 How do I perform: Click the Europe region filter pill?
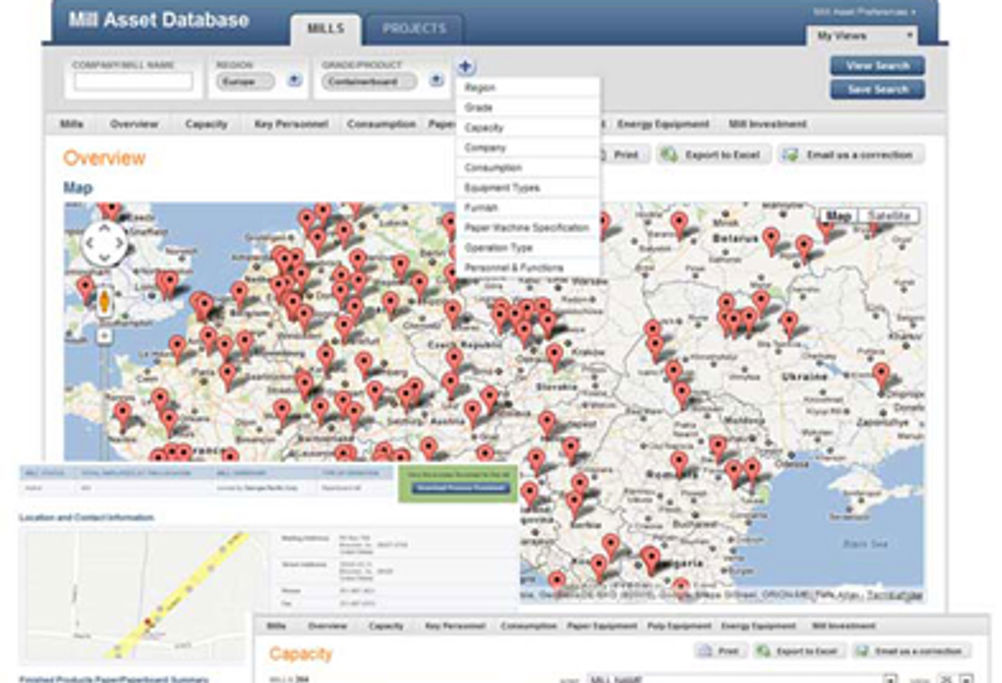pyautogui.click(x=245, y=81)
